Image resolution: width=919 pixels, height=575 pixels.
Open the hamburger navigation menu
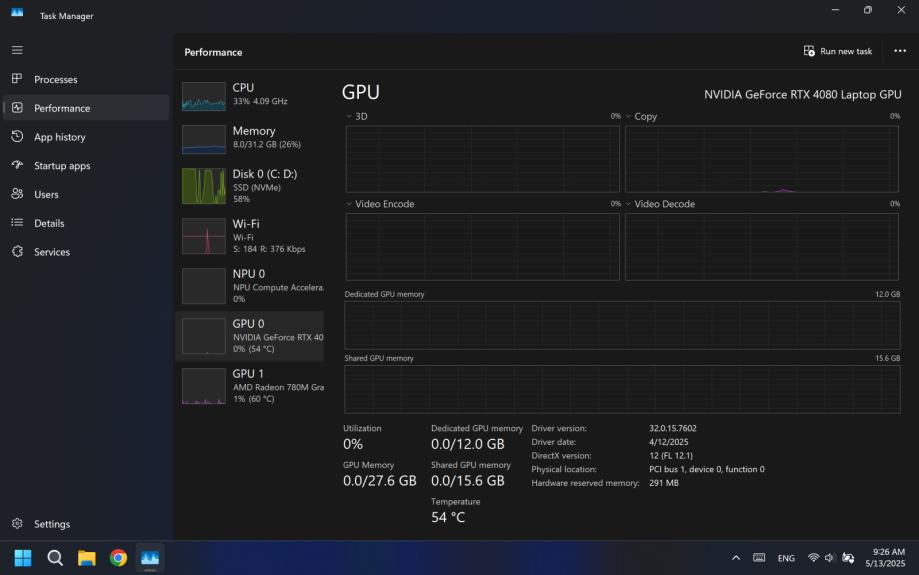(17, 50)
